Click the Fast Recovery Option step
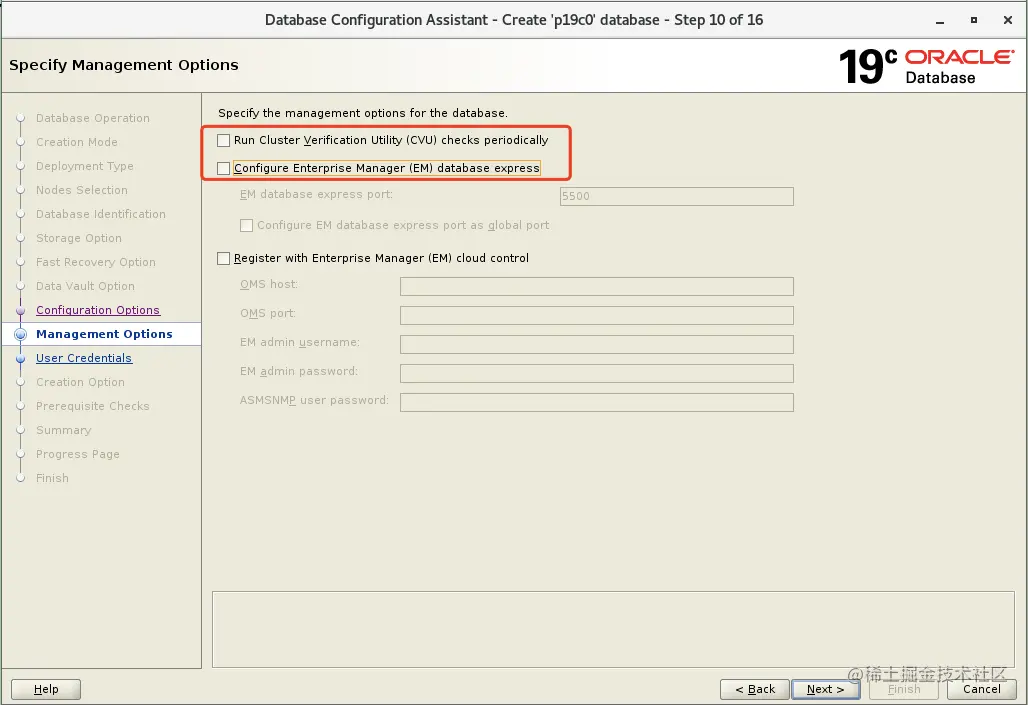Image resolution: width=1028 pixels, height=705 pixels. tap(96, 262)
